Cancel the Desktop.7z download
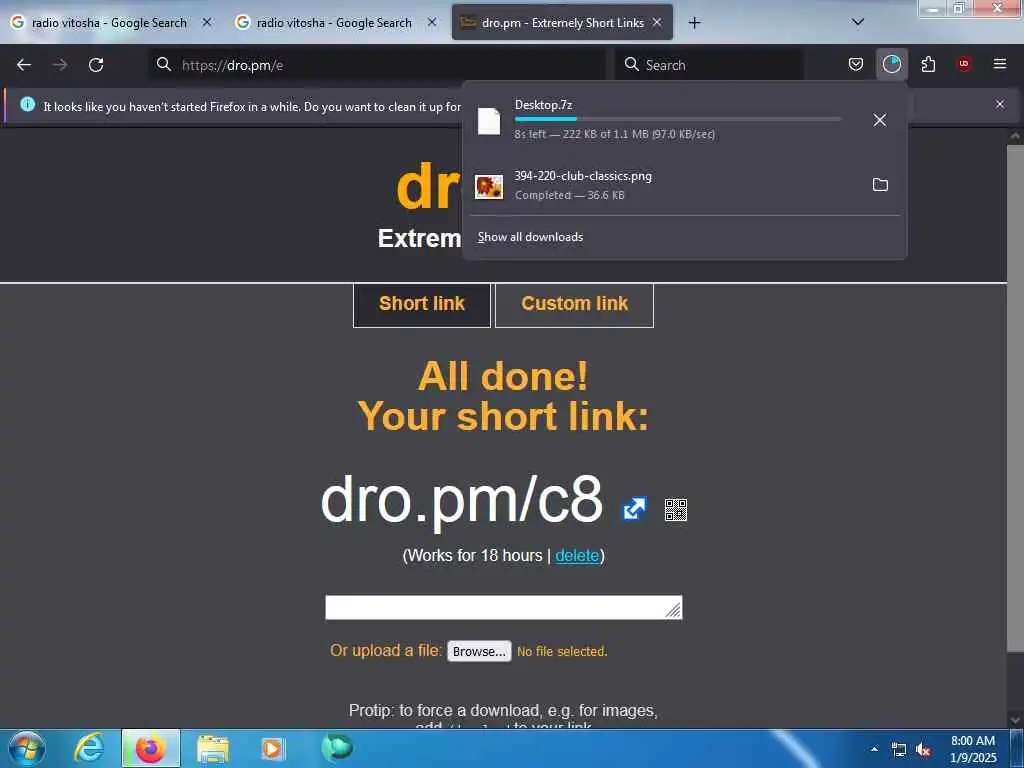 coord(880,120)
